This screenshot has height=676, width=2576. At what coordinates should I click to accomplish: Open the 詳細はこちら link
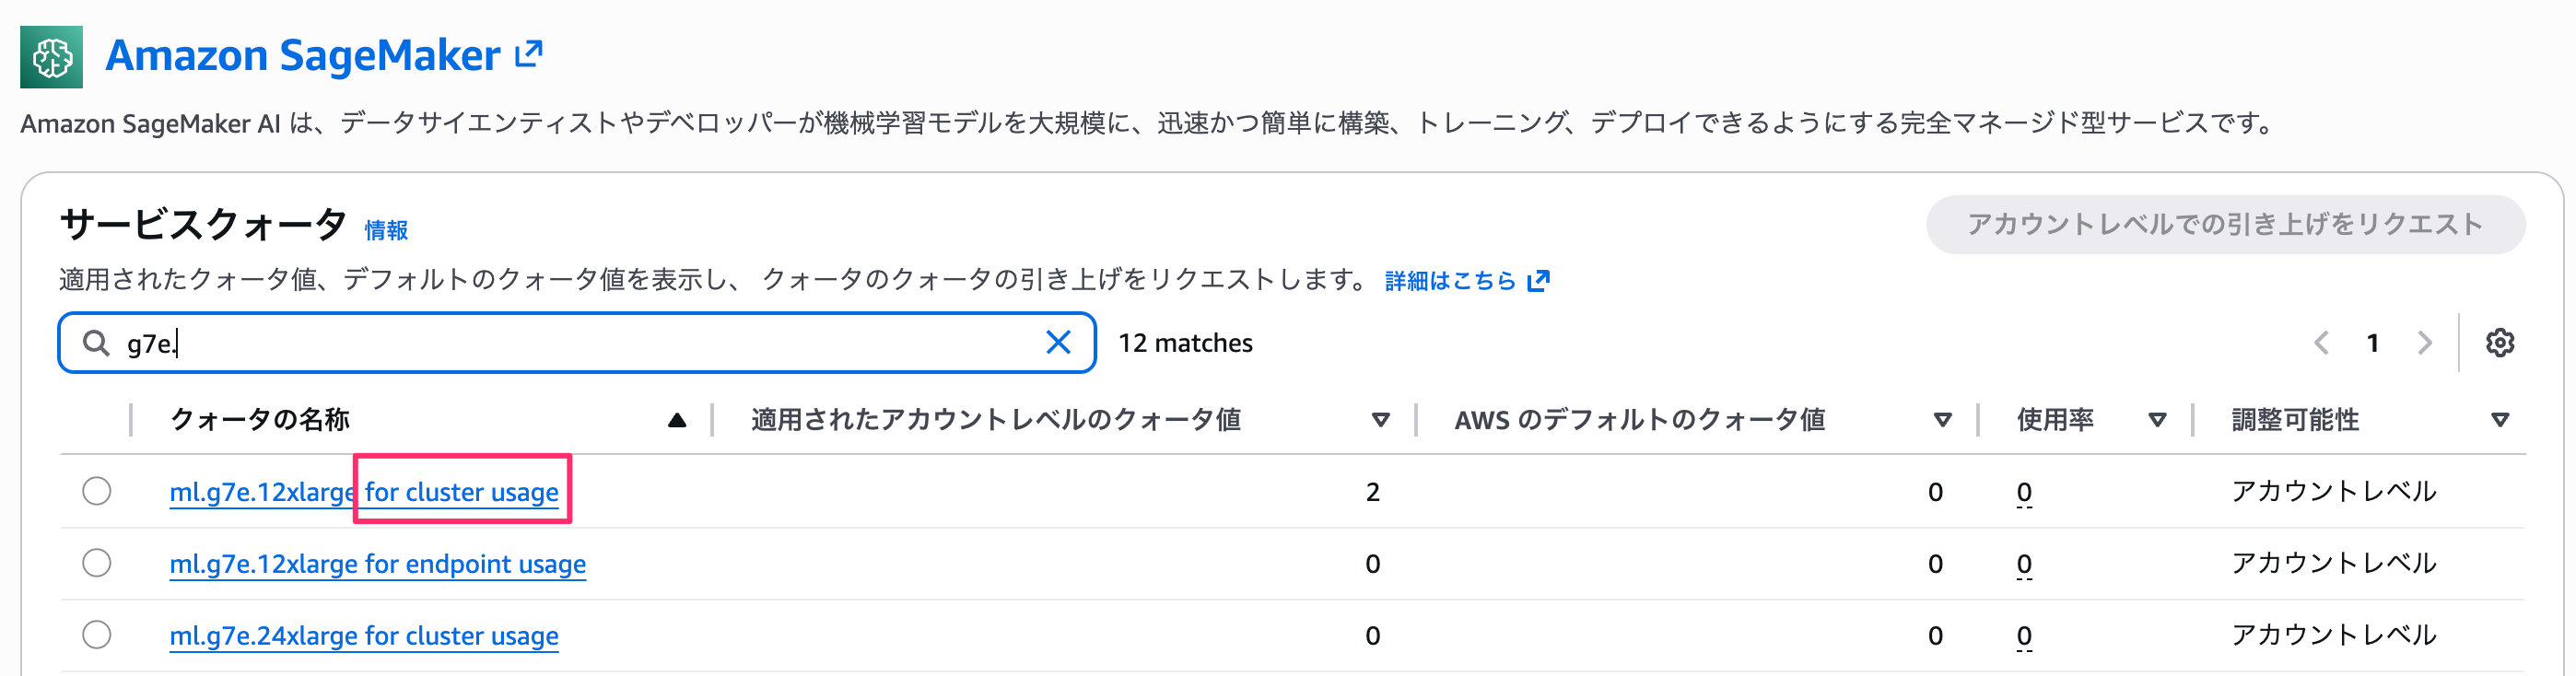pyautogui.click(x=1449, y=280)
